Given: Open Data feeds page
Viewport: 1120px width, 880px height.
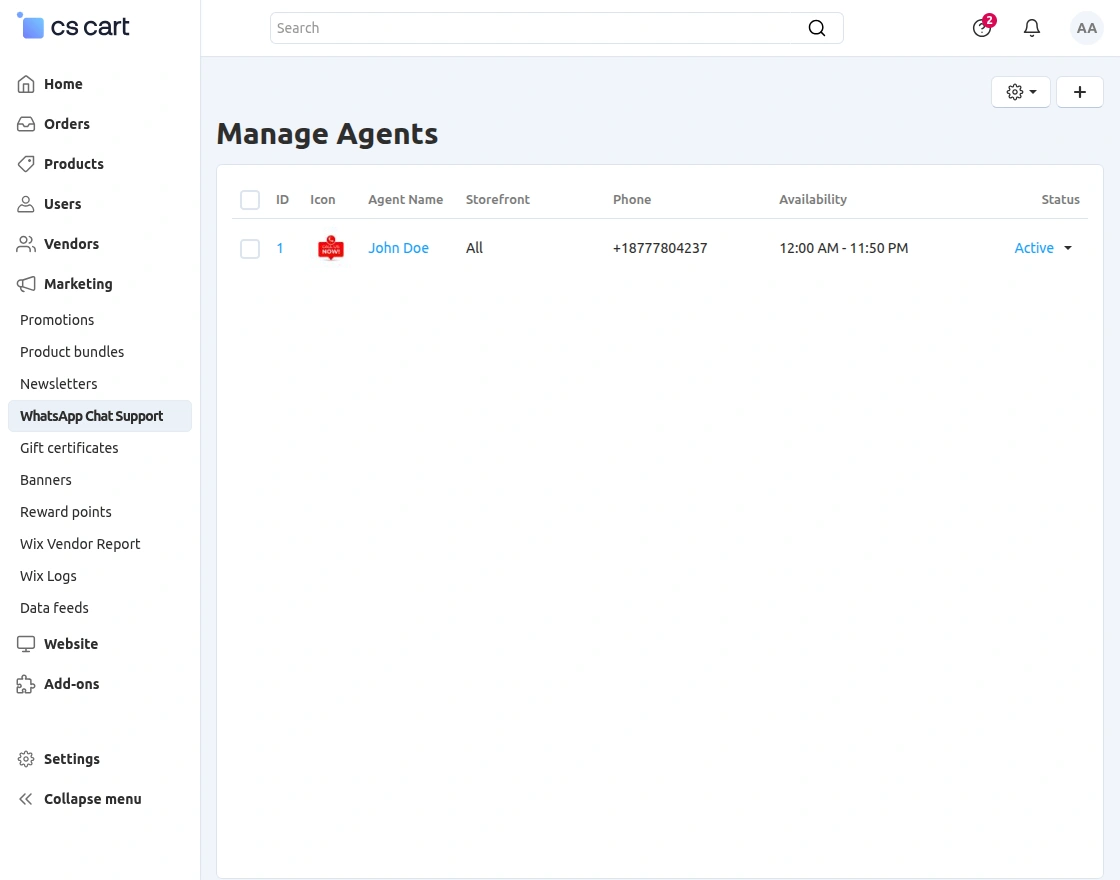Looking at the screenshot, I should coord(54,608).
